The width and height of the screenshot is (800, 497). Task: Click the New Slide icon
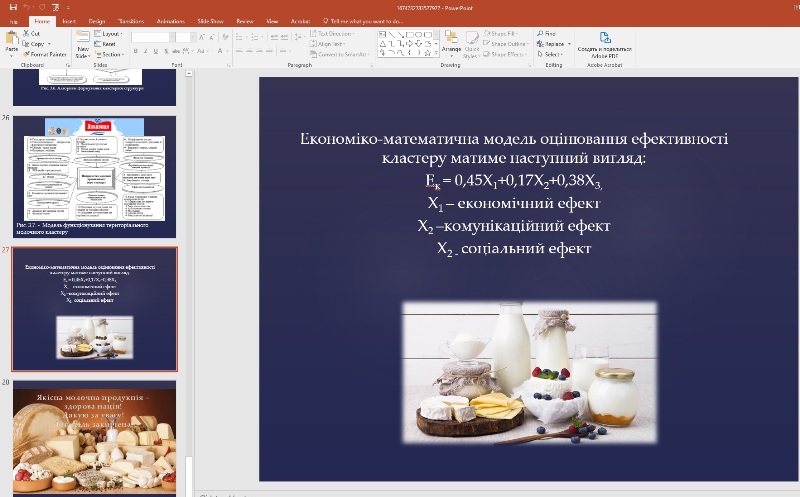point(83,37)
